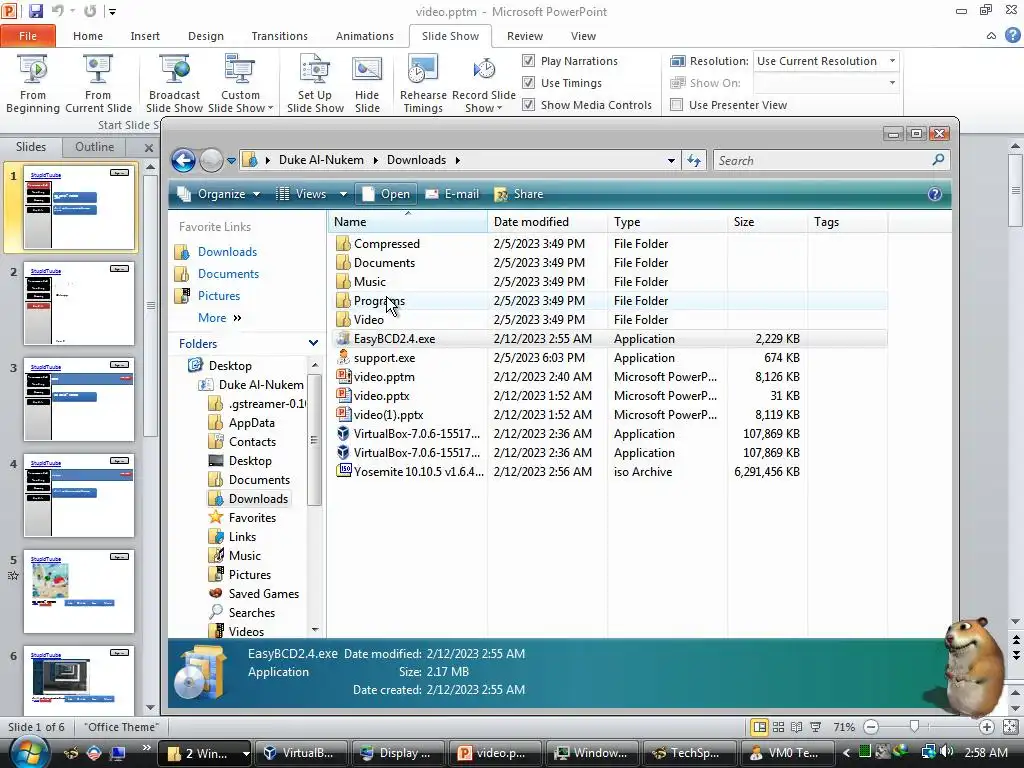Select Favorites in folder tree
1024x768 pixels.
[252, 518]
